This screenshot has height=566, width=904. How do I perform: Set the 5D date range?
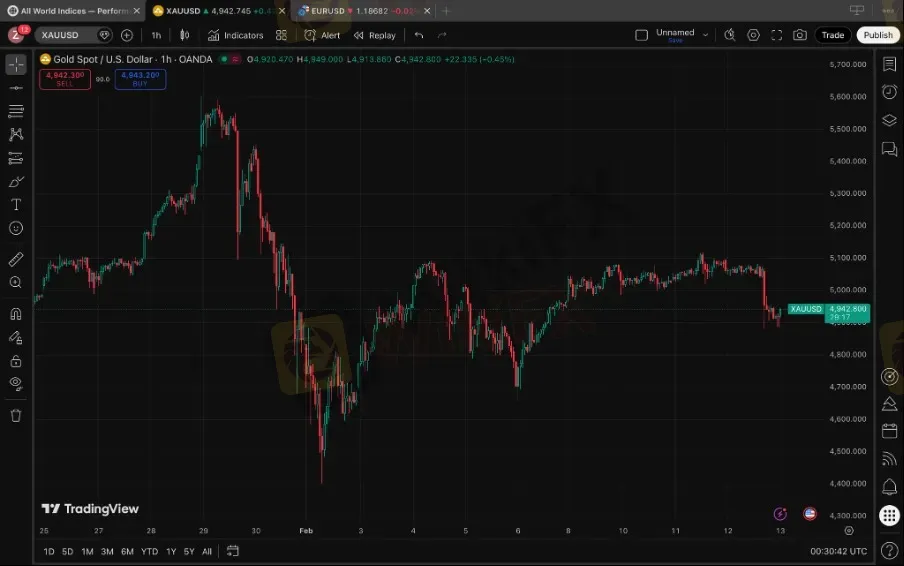(x=67, y=552)
